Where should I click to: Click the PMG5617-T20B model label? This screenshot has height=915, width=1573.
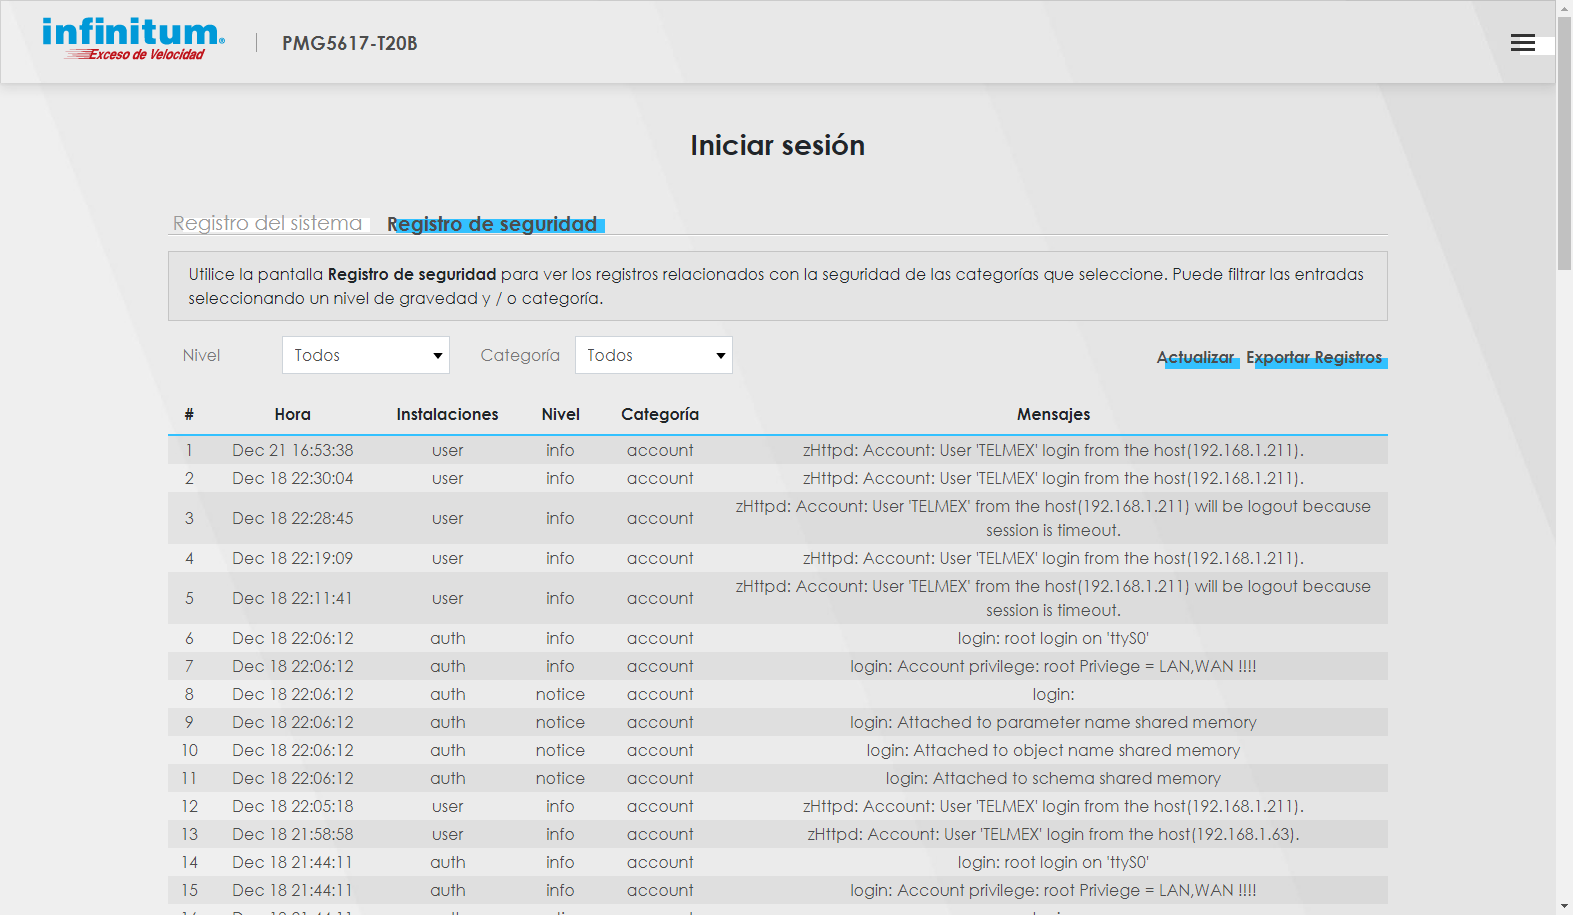tap(349, 43)
